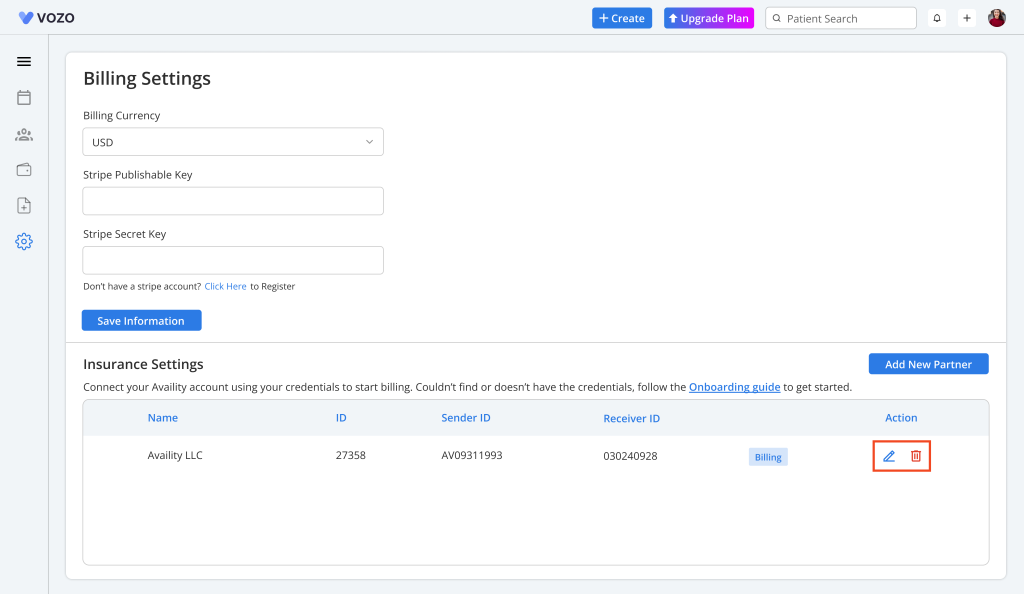Edit Availity LLC with pencil icon
The image size is (1024, 594).
[889, 456]
